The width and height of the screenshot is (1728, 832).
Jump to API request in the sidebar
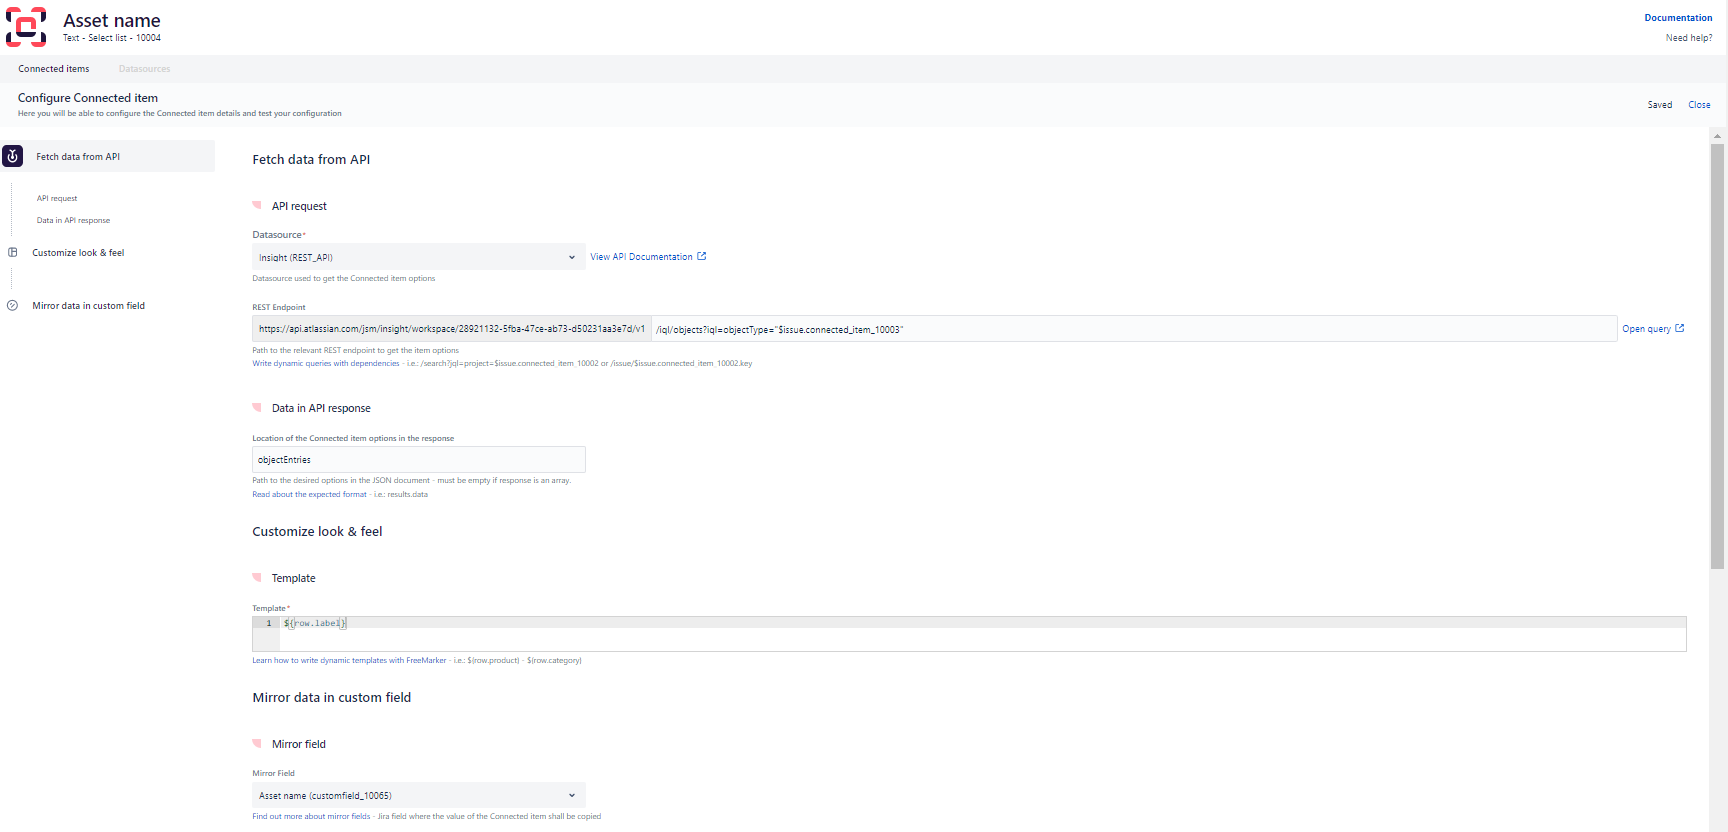tap(57, 199)
